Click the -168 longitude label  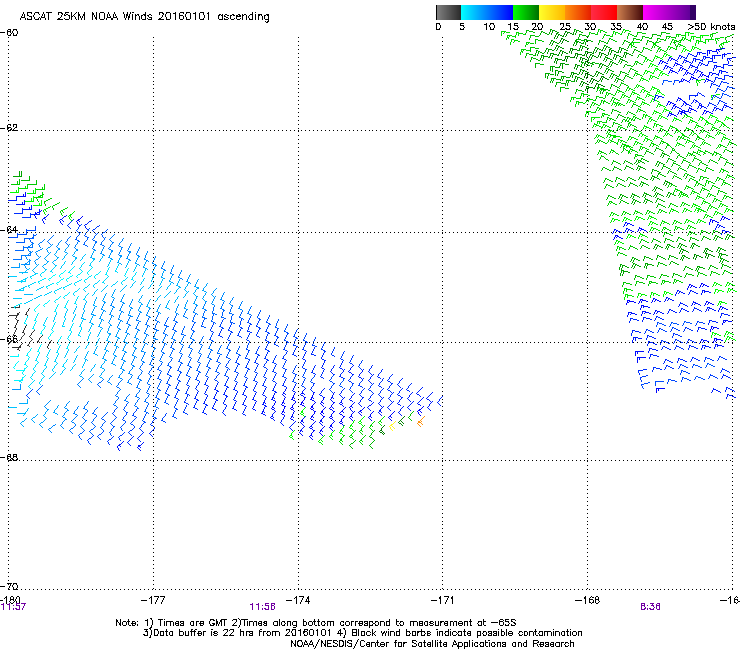[x=588, y=600]
